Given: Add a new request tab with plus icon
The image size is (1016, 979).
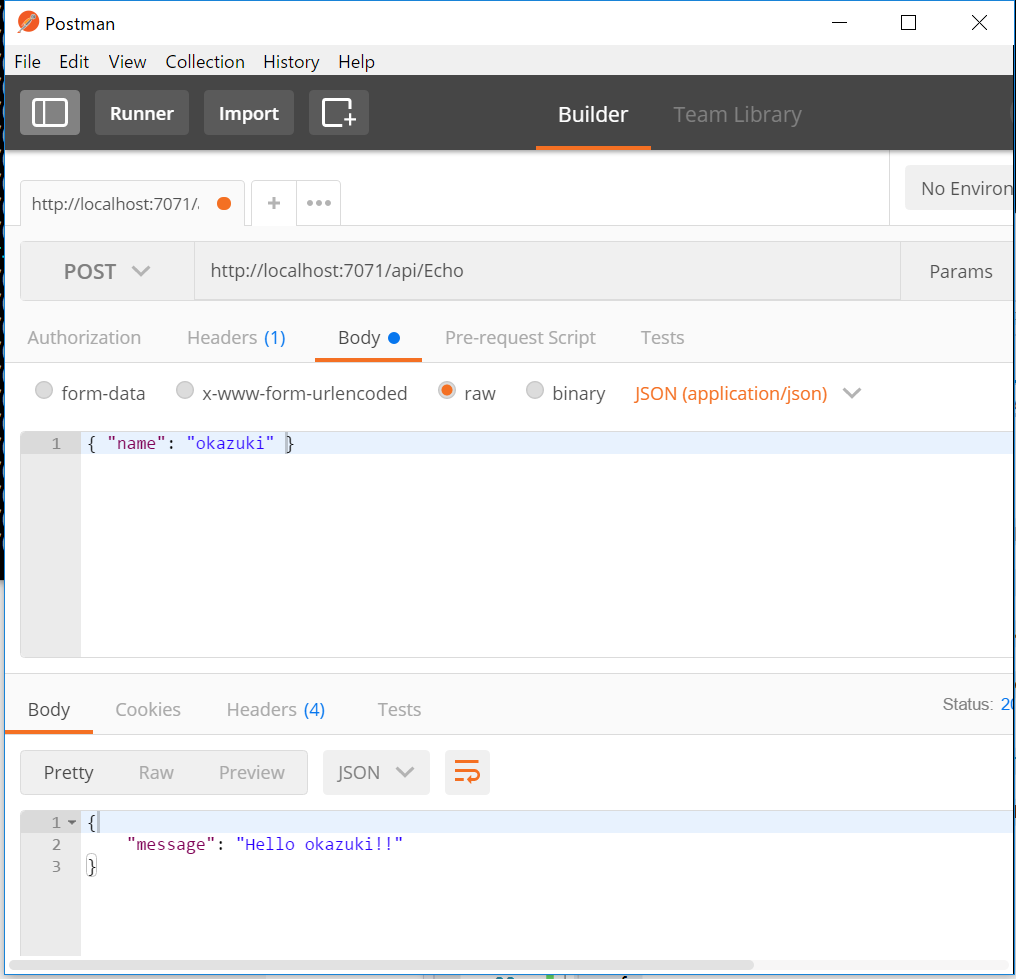Looking at the screenshot, I should (274, 203).
